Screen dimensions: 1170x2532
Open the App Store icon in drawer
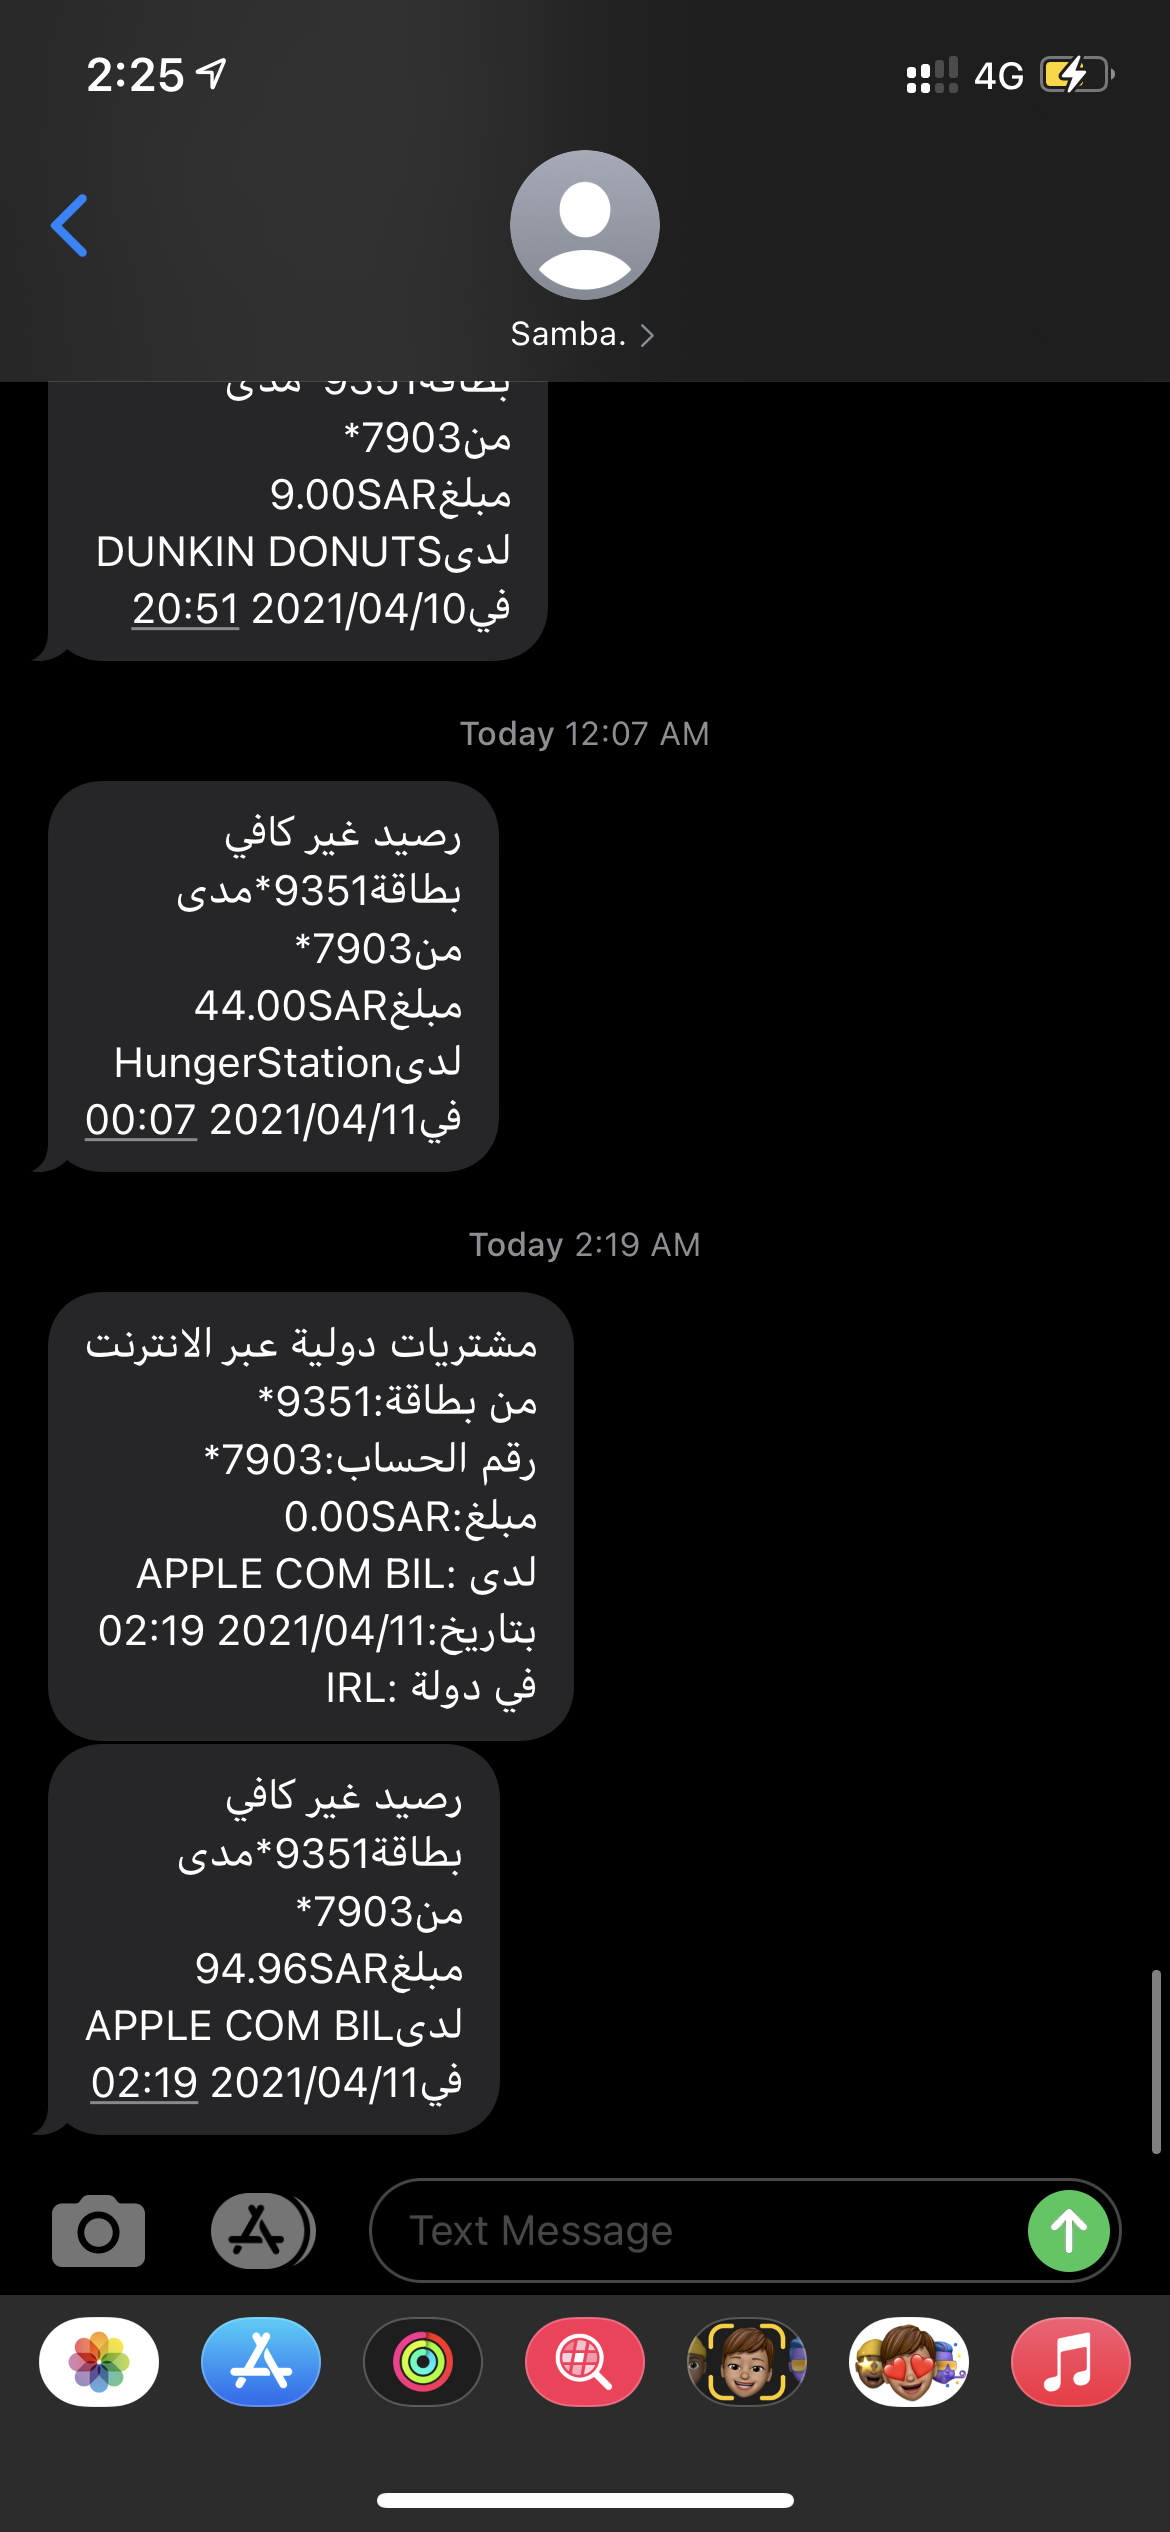click(261, 2362)
